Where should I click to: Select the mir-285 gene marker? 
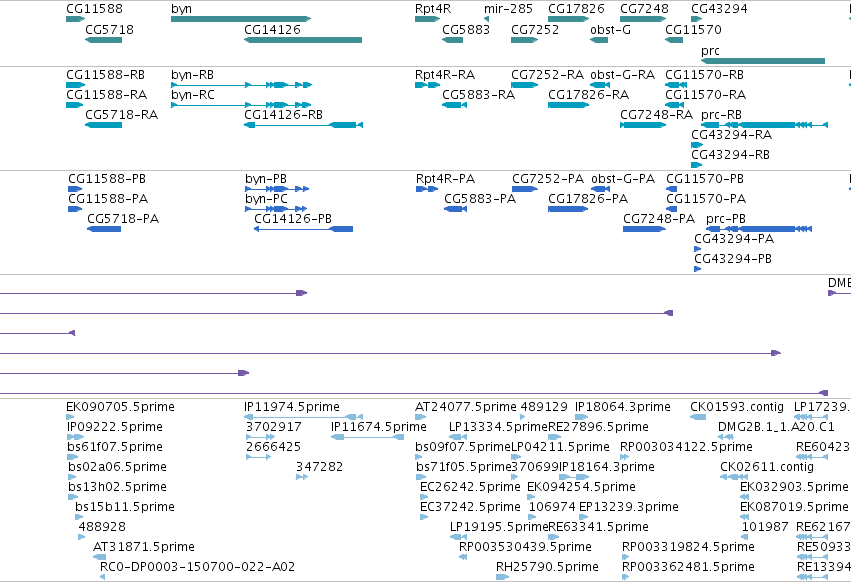[x=486, y=19]
